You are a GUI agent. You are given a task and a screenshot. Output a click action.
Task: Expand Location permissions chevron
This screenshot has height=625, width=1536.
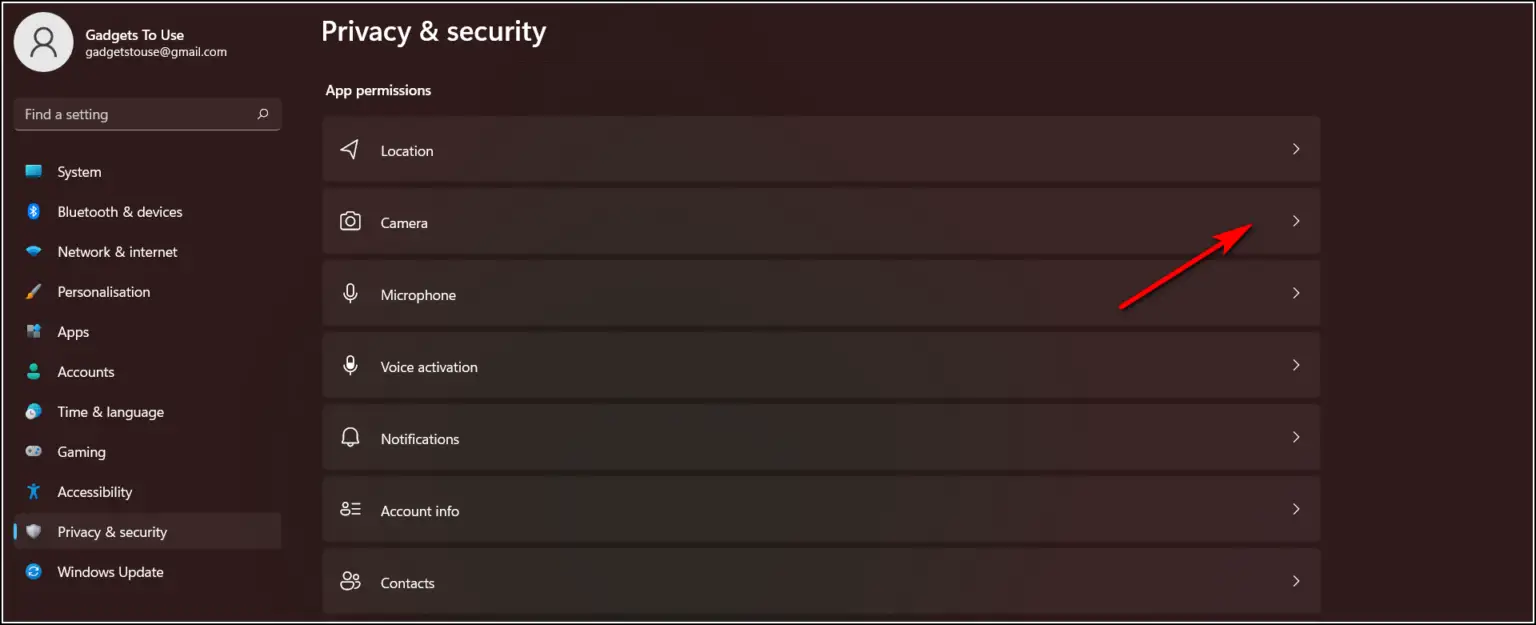coord(1296,149)
